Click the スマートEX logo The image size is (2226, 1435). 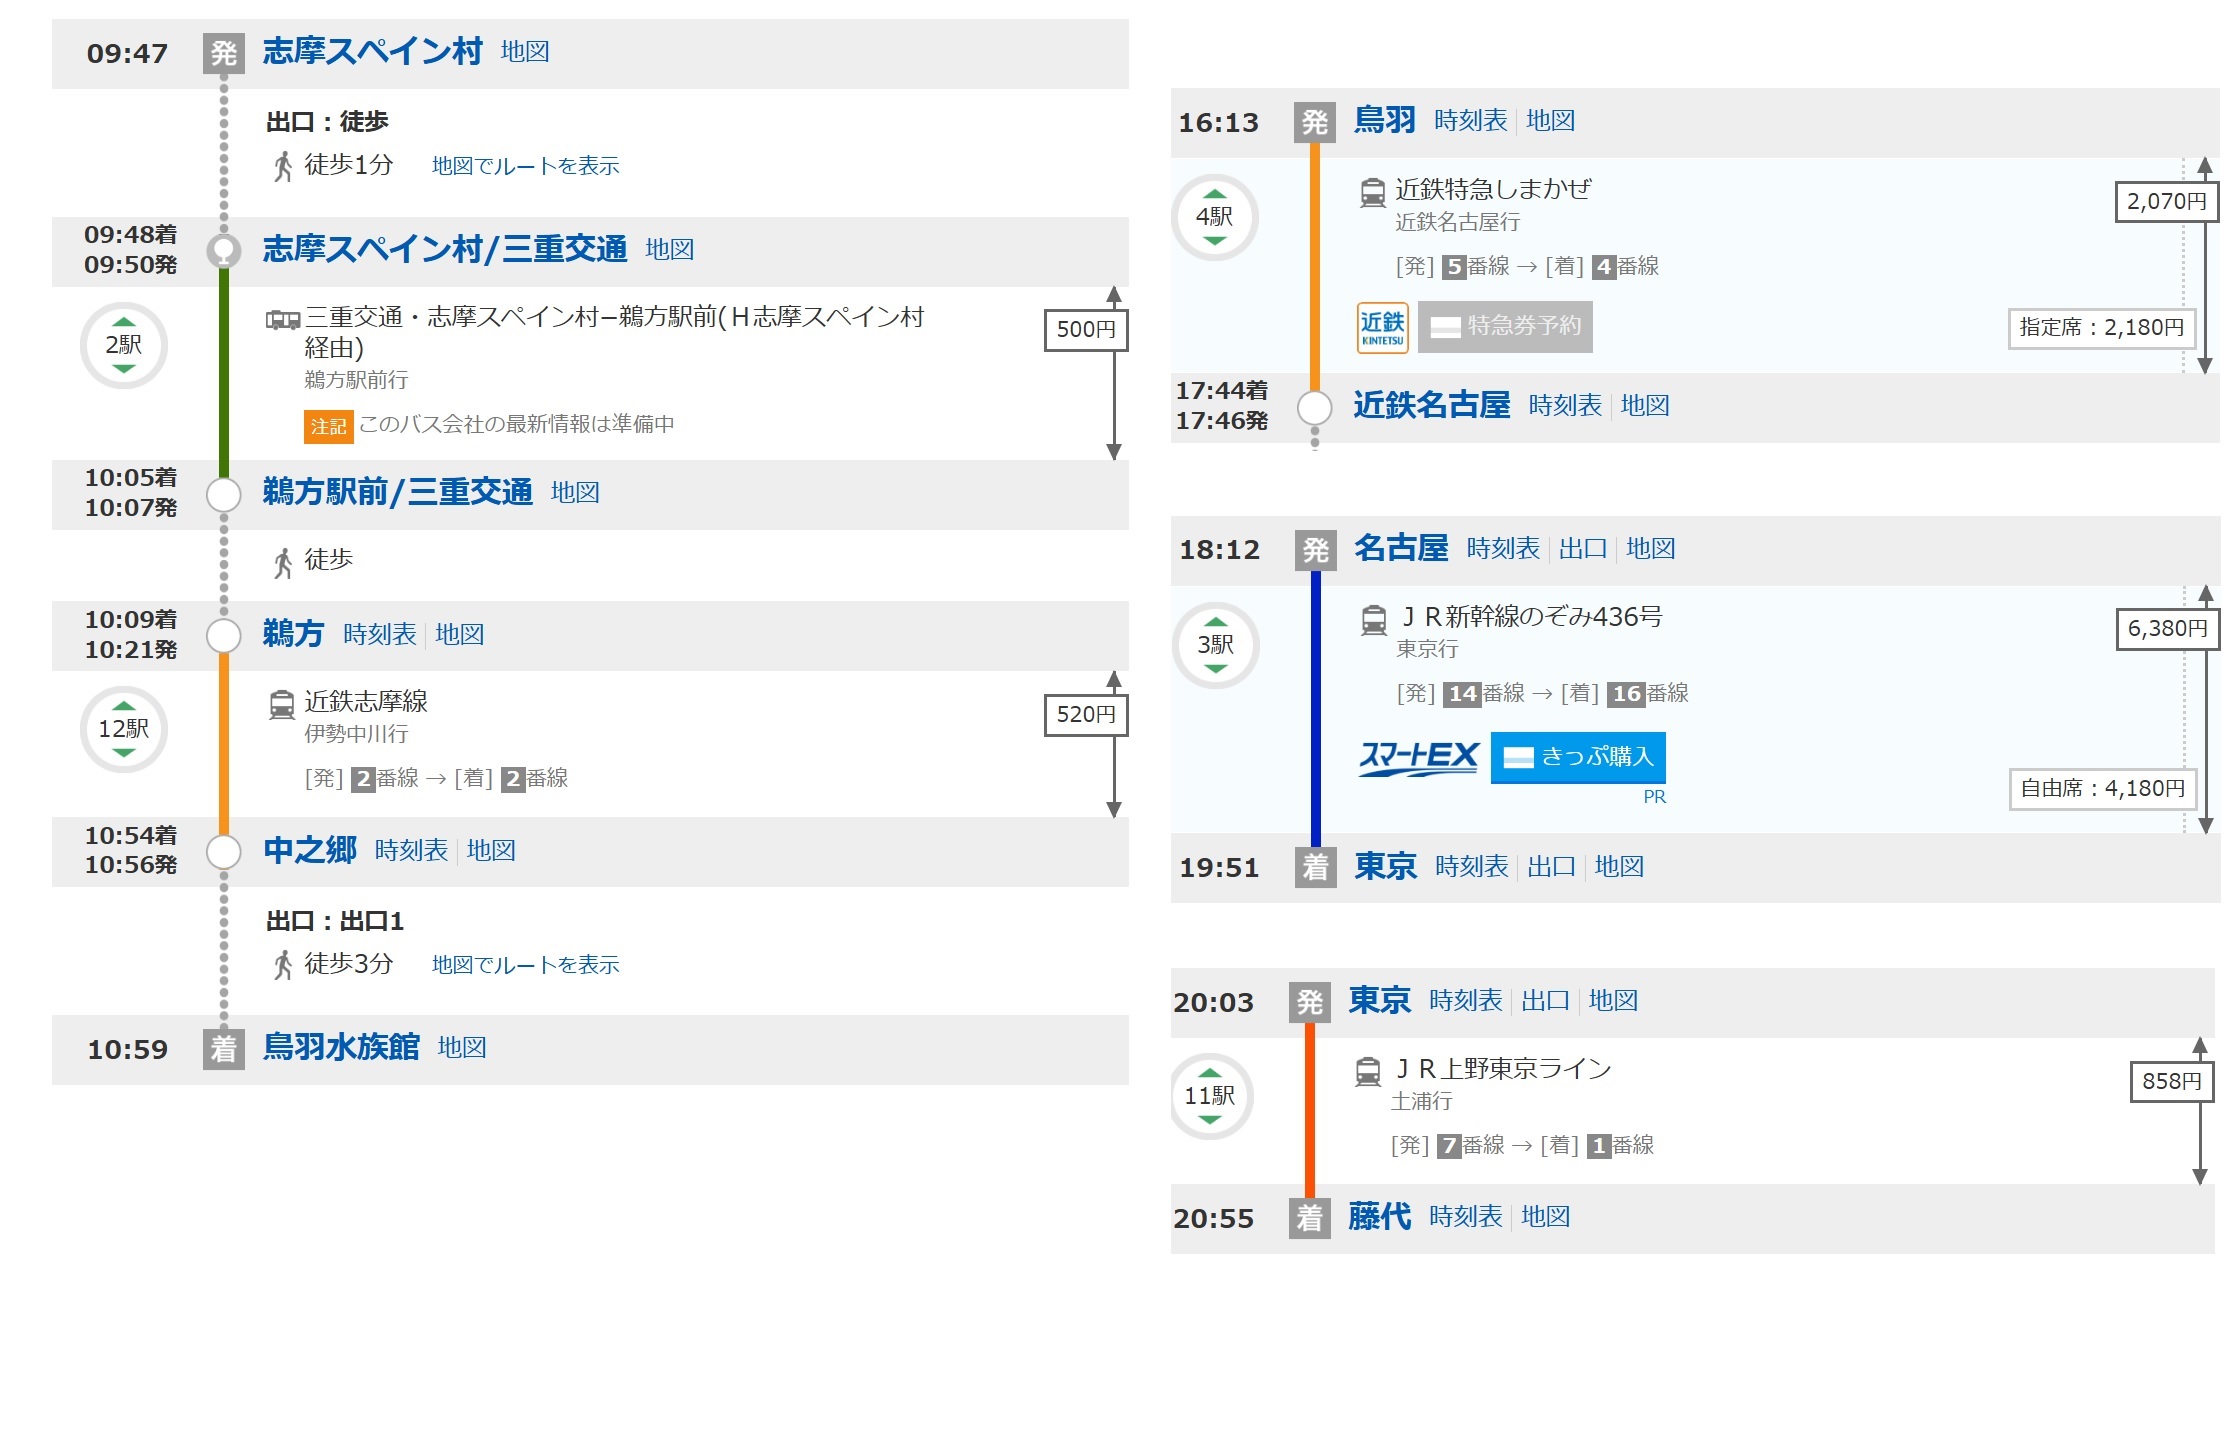click(1418, 758)
